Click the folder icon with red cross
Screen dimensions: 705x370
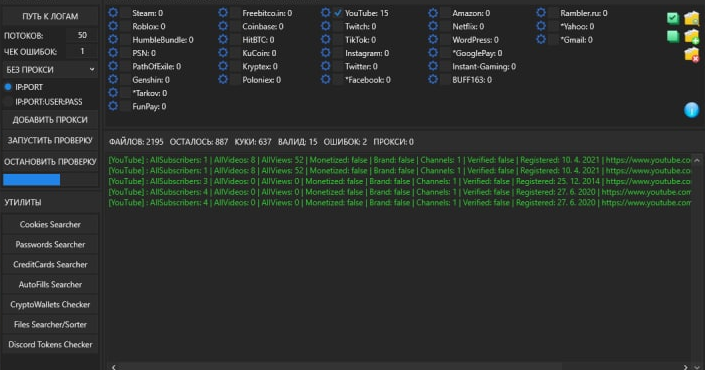[692, 55]
